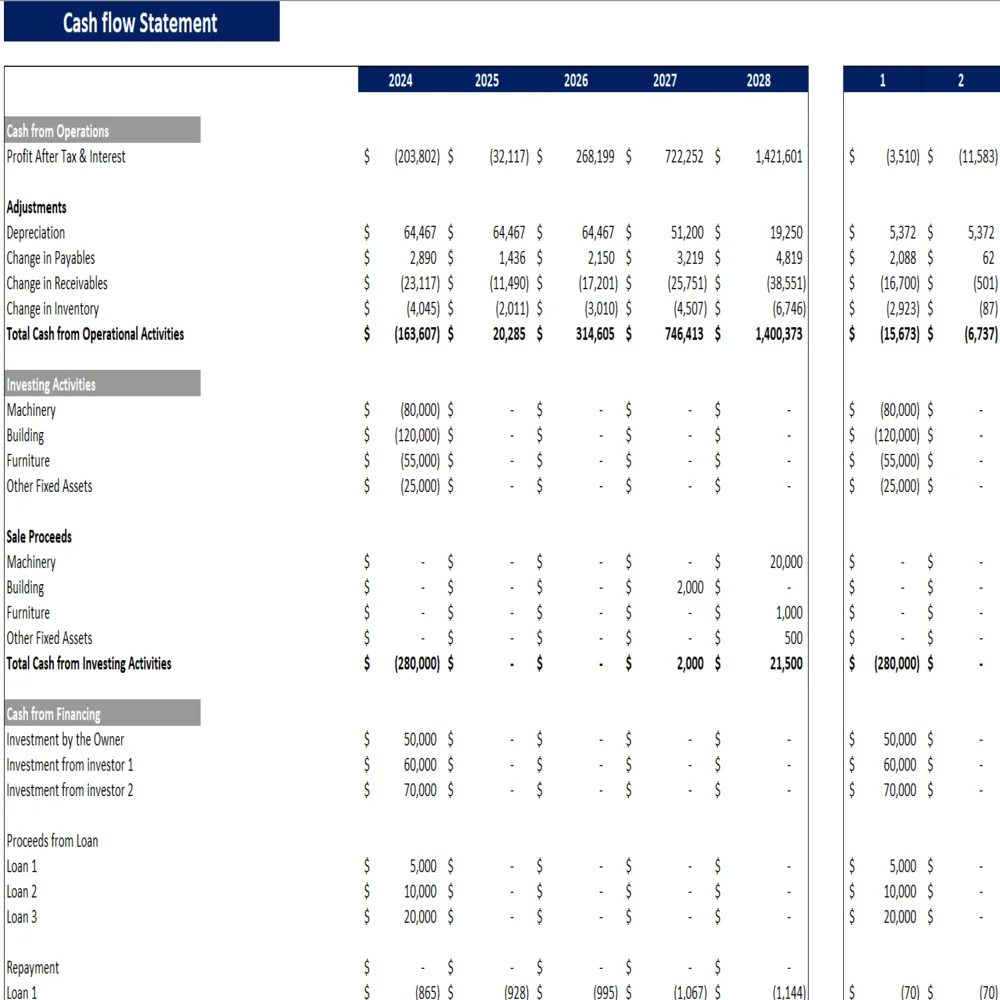Select the Depreciation row label
This screenshot has height=1000, width=1000.
[36, 233]
